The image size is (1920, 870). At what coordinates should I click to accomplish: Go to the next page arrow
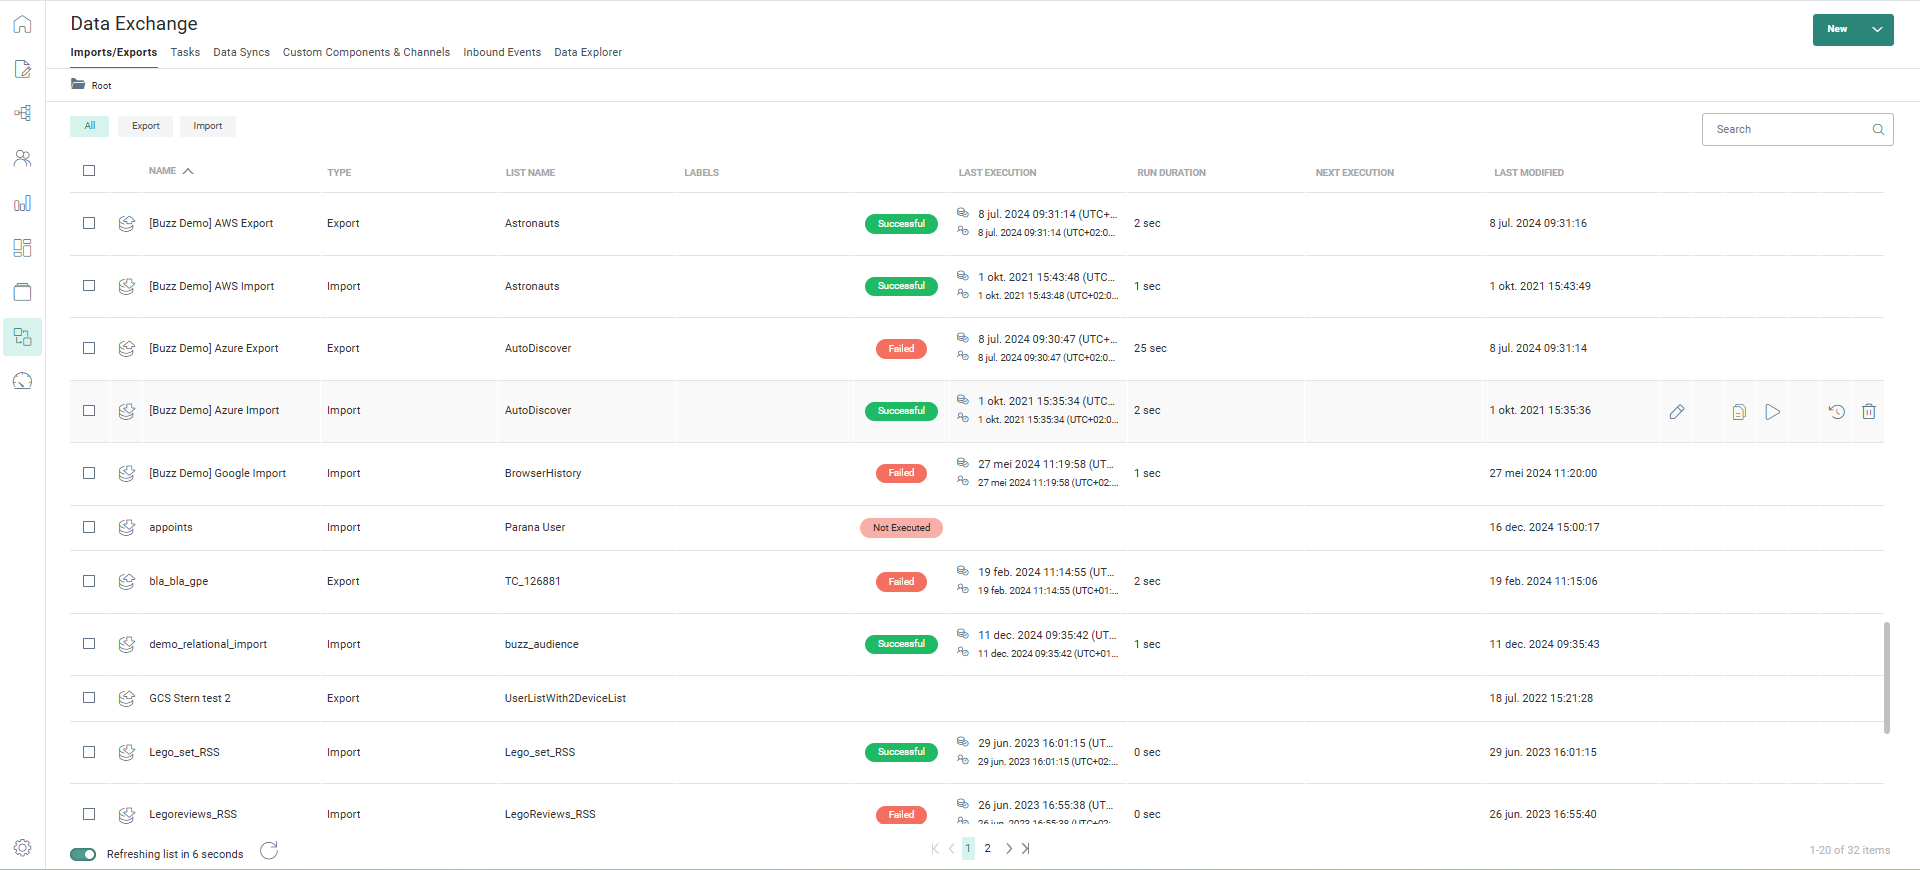coord(1009,849)
